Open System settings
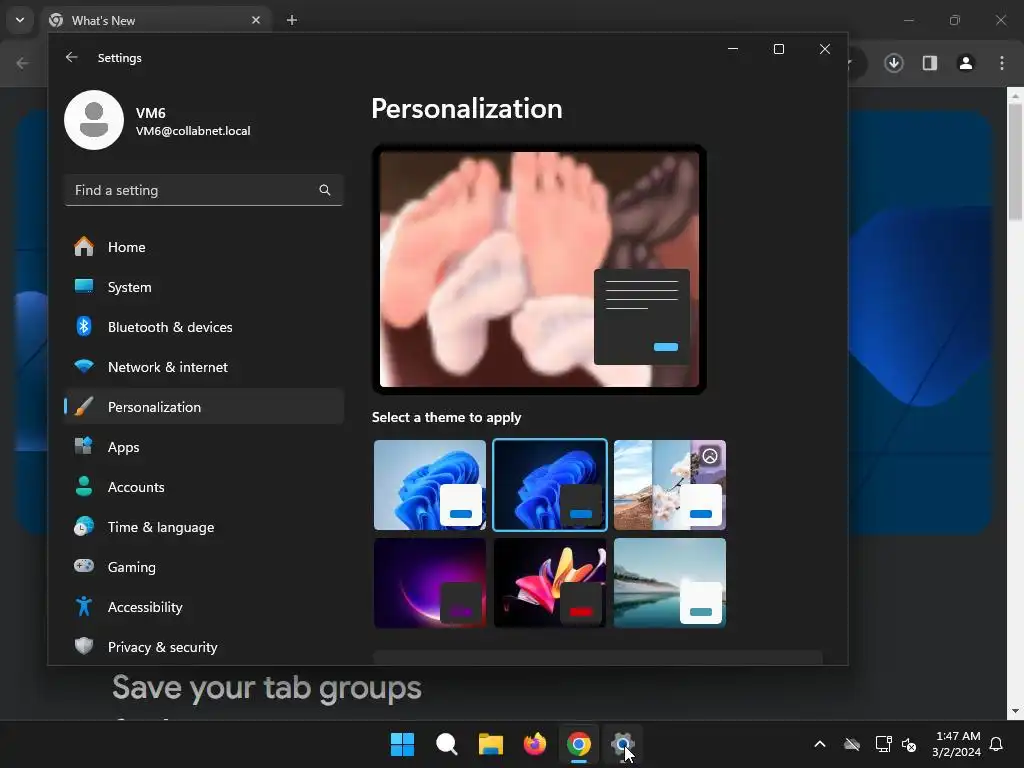Viewport: 1024px width, 768px height. click(x=204, y=287)
